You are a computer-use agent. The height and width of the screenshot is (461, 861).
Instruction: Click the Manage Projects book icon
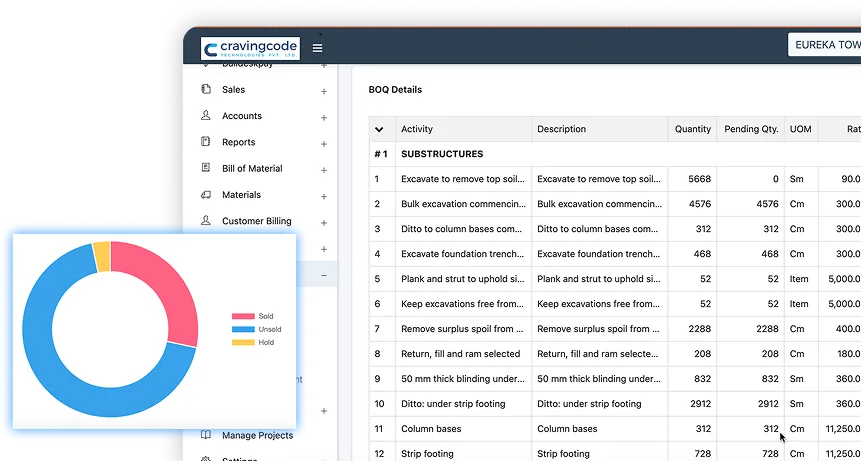pyautogui.click(x=206, y=435)
